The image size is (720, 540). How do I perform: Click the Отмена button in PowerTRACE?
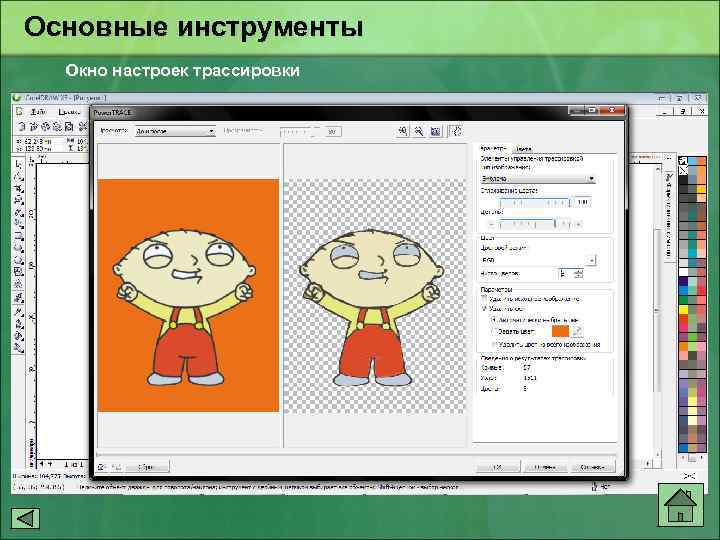coord(545,467)
